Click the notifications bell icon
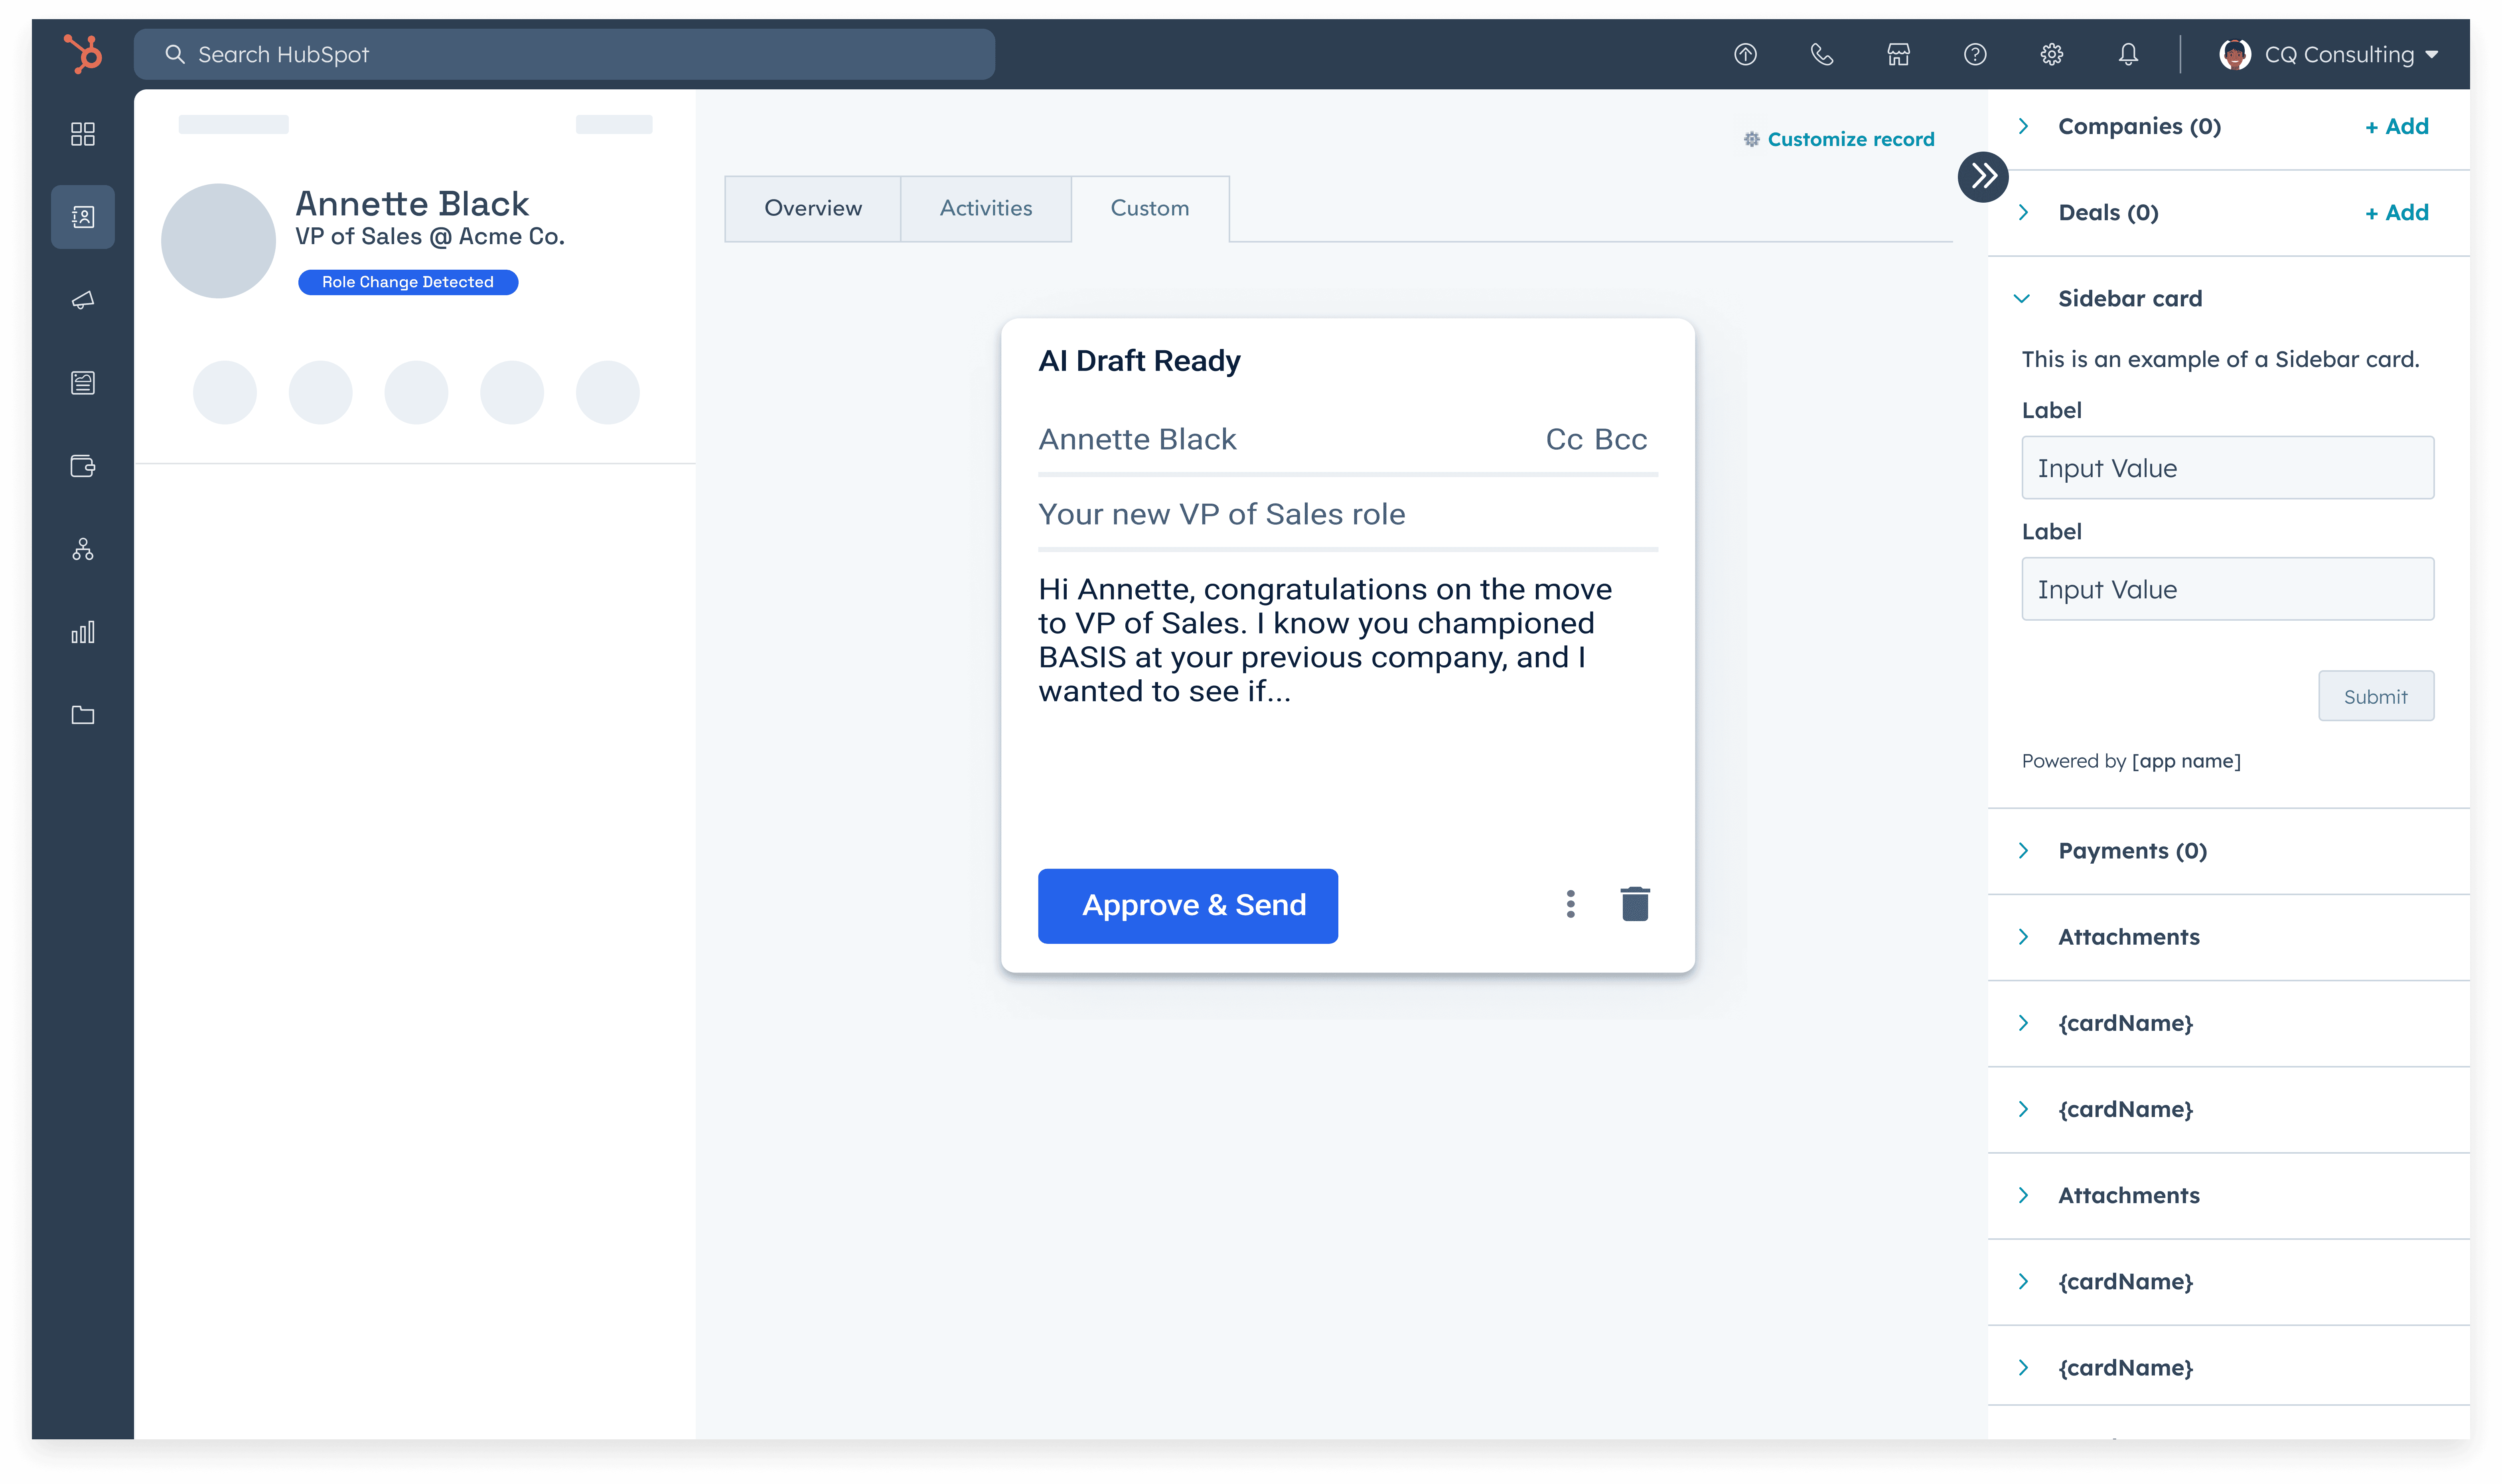 [2128, 54]
